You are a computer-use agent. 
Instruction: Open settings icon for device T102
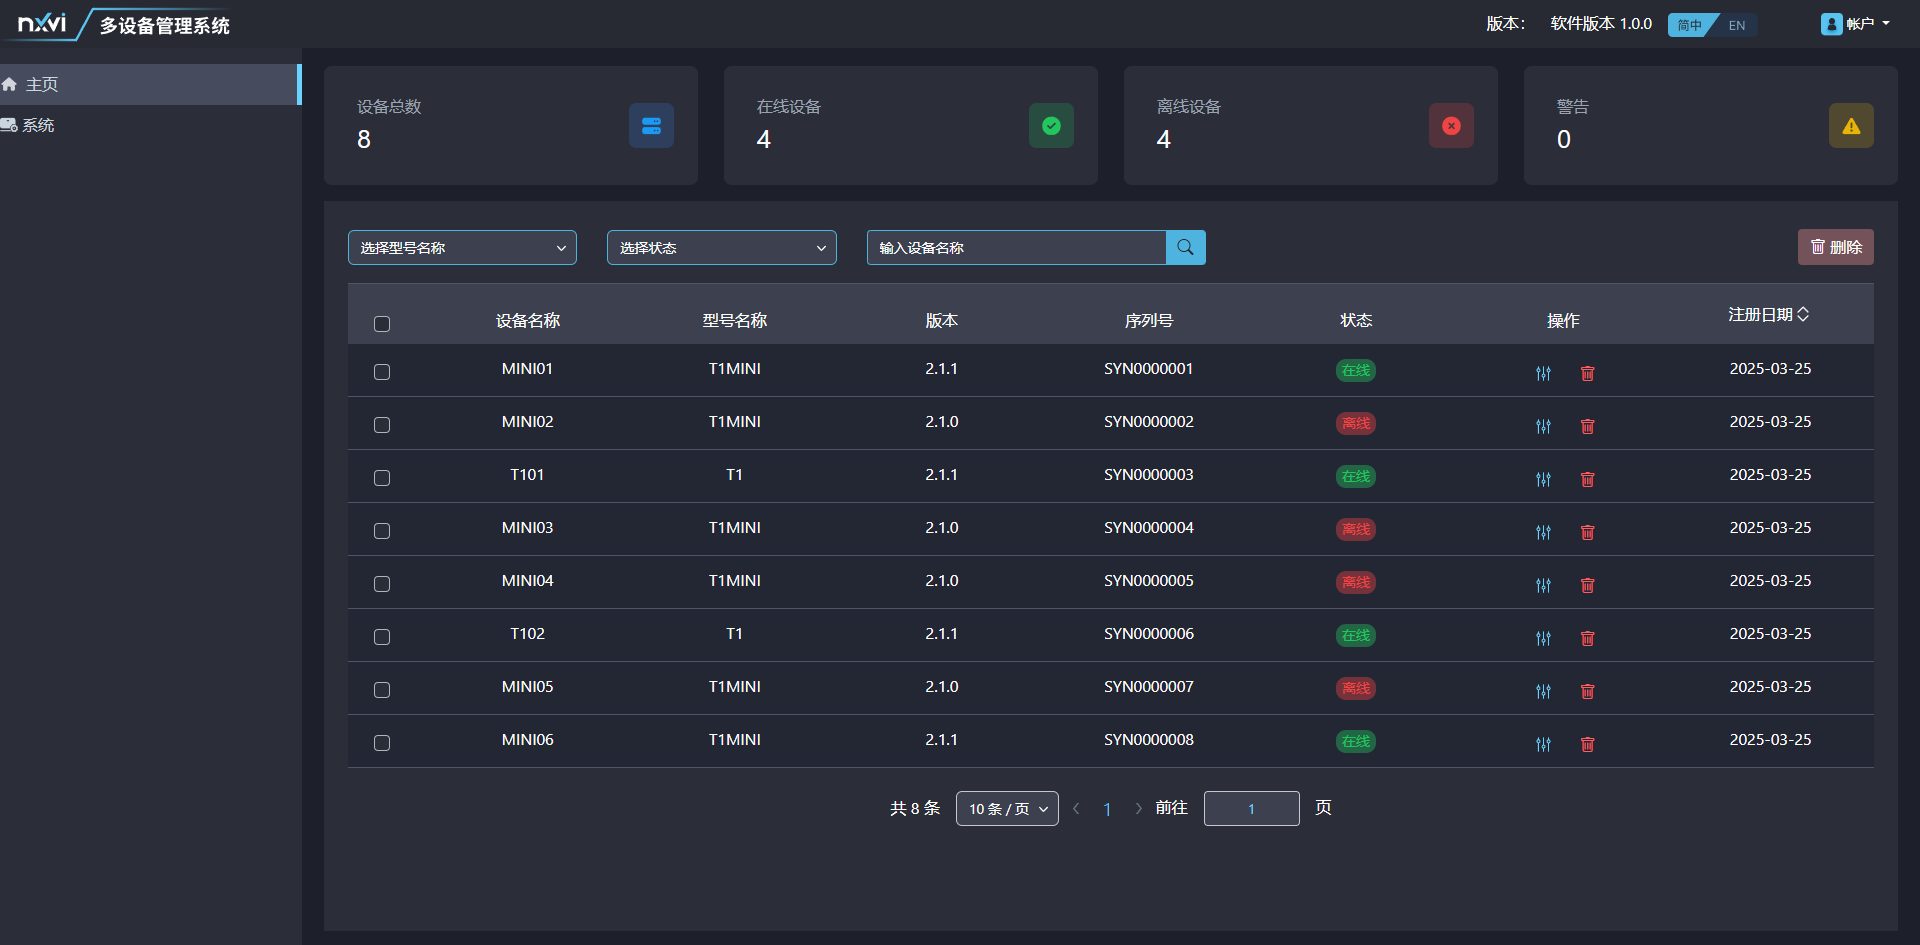click(x=1543, y=638)
